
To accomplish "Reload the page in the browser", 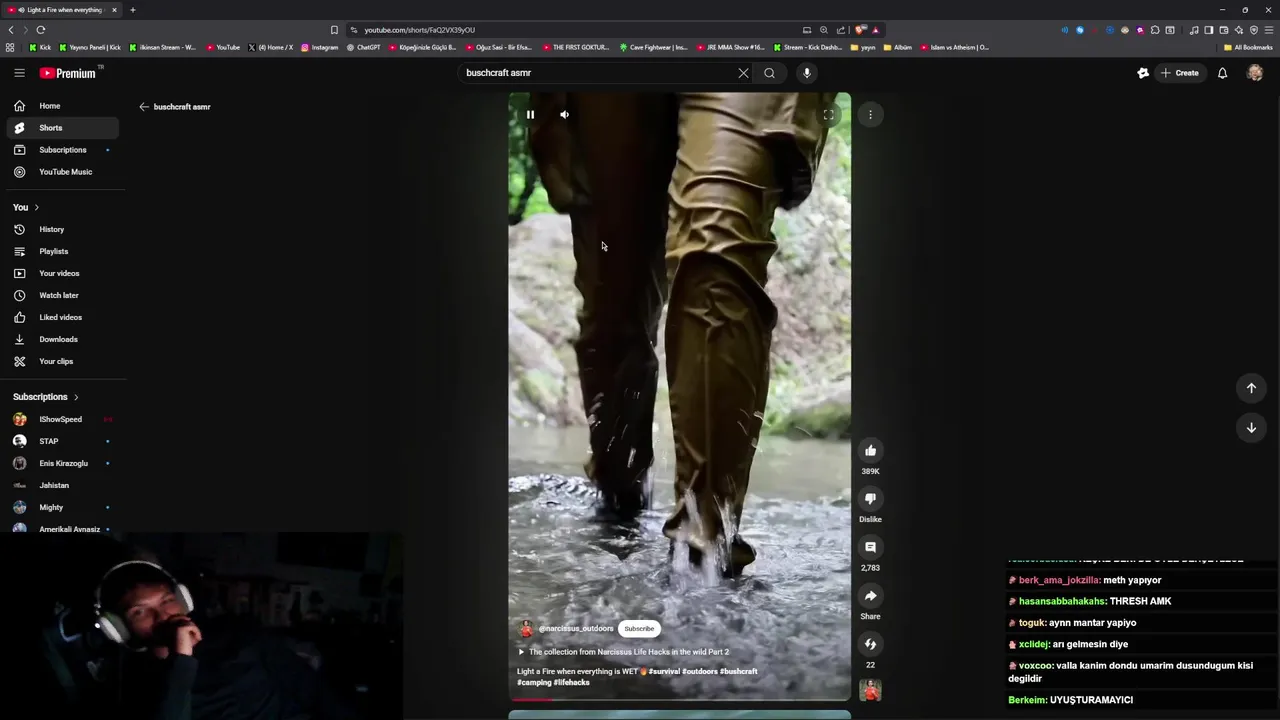I will coord(41,30).
